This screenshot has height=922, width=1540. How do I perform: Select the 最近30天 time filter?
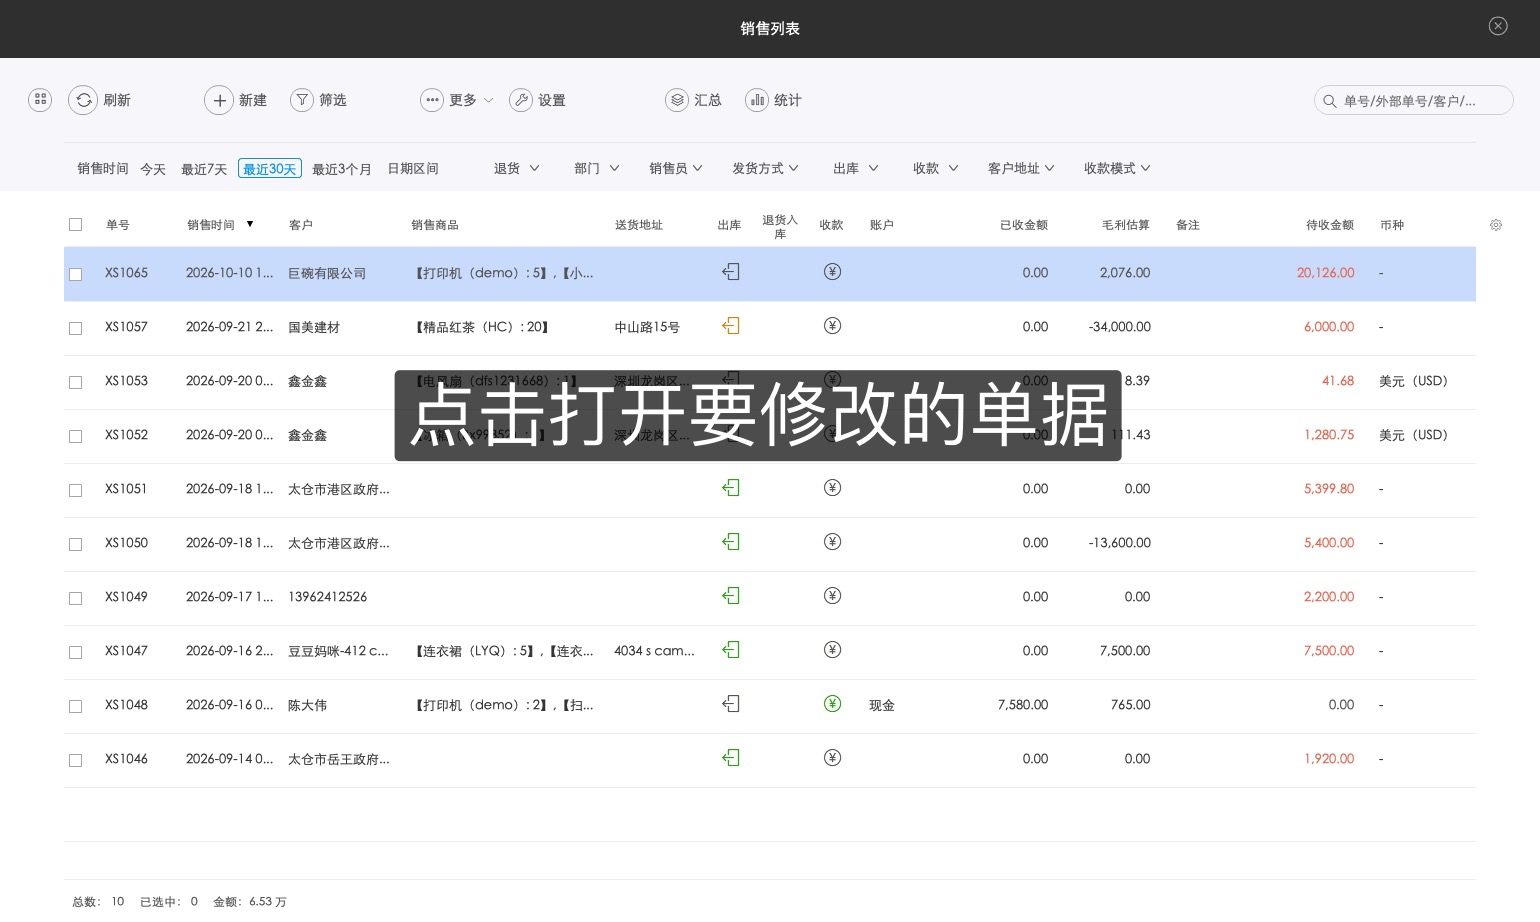[270, 169]
